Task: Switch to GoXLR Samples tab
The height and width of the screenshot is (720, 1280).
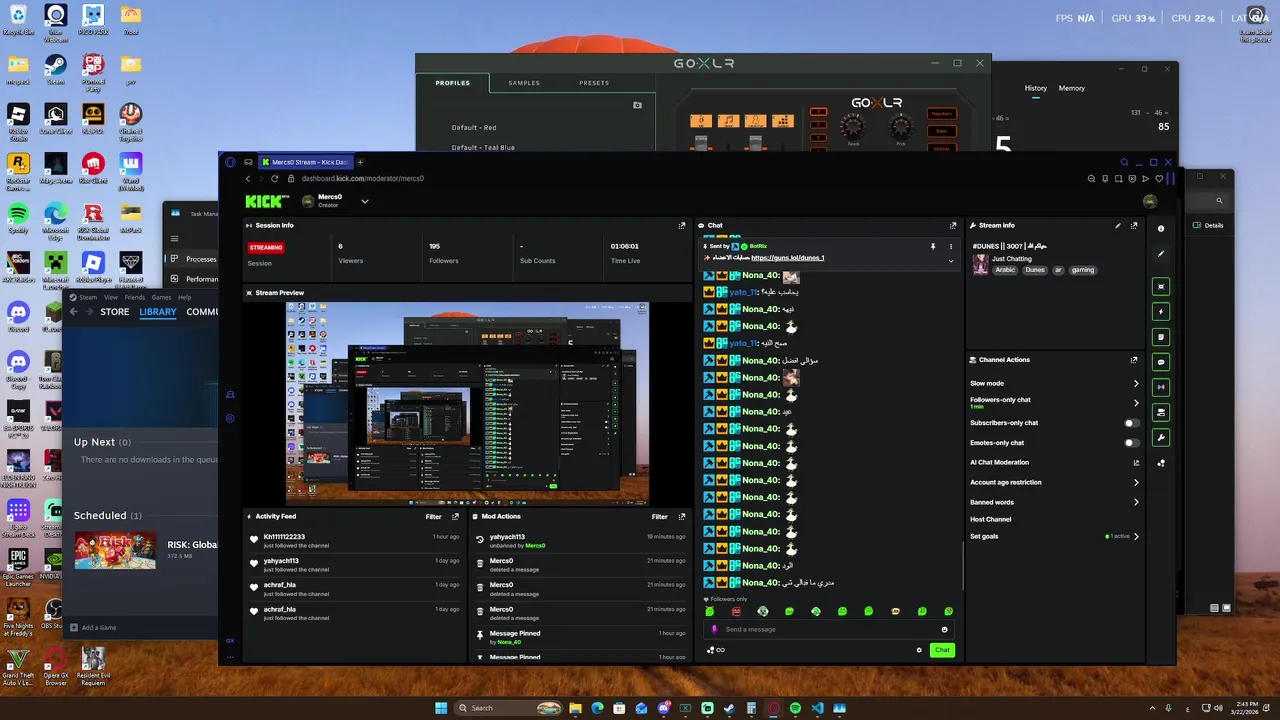Action: (x=524, y=83)
